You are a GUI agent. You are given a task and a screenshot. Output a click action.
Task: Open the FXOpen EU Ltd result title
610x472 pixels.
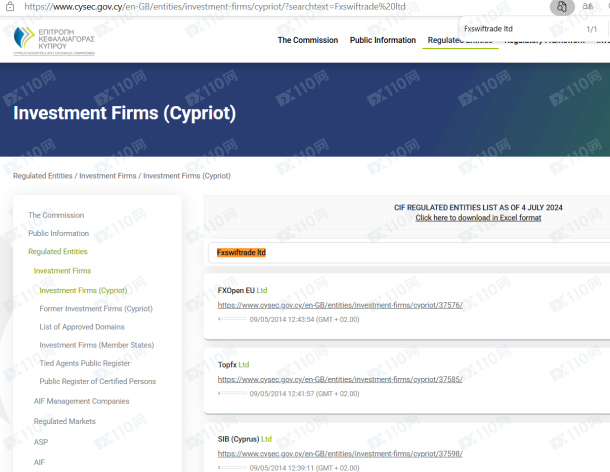click(242, 291)
